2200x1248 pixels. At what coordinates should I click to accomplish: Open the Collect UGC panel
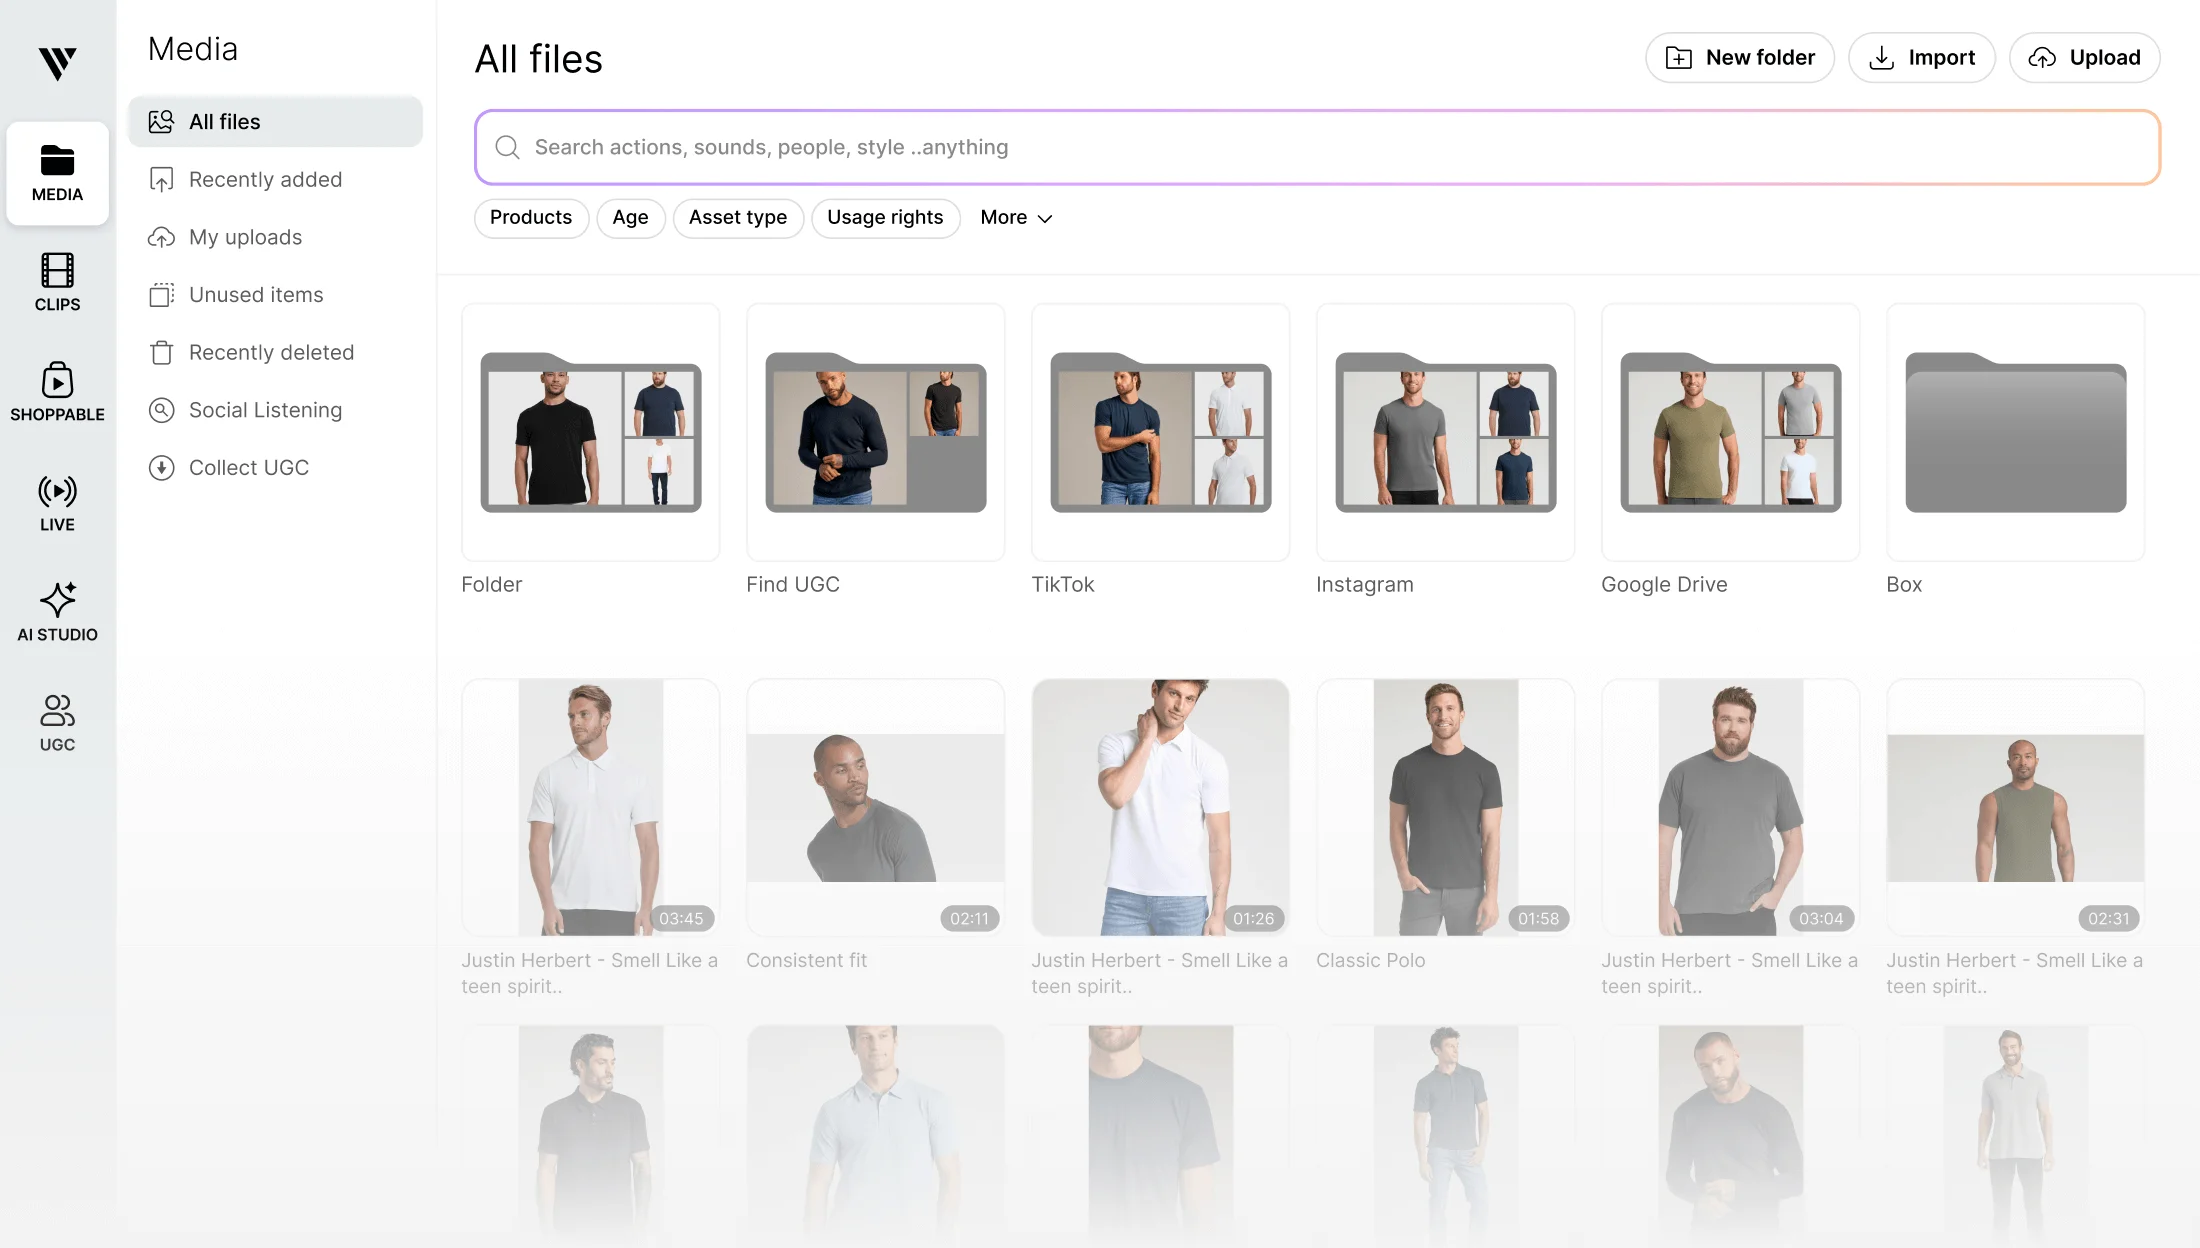(249, 467)
